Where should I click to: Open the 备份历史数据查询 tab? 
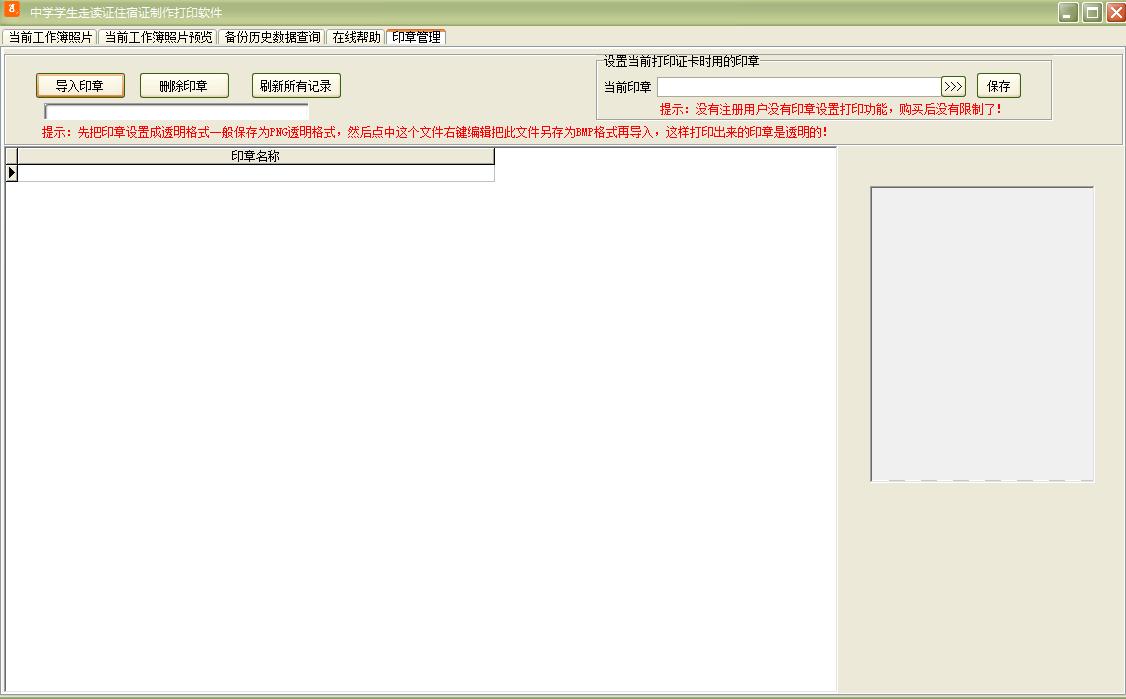pyautogui.click(x=272, y=37)
